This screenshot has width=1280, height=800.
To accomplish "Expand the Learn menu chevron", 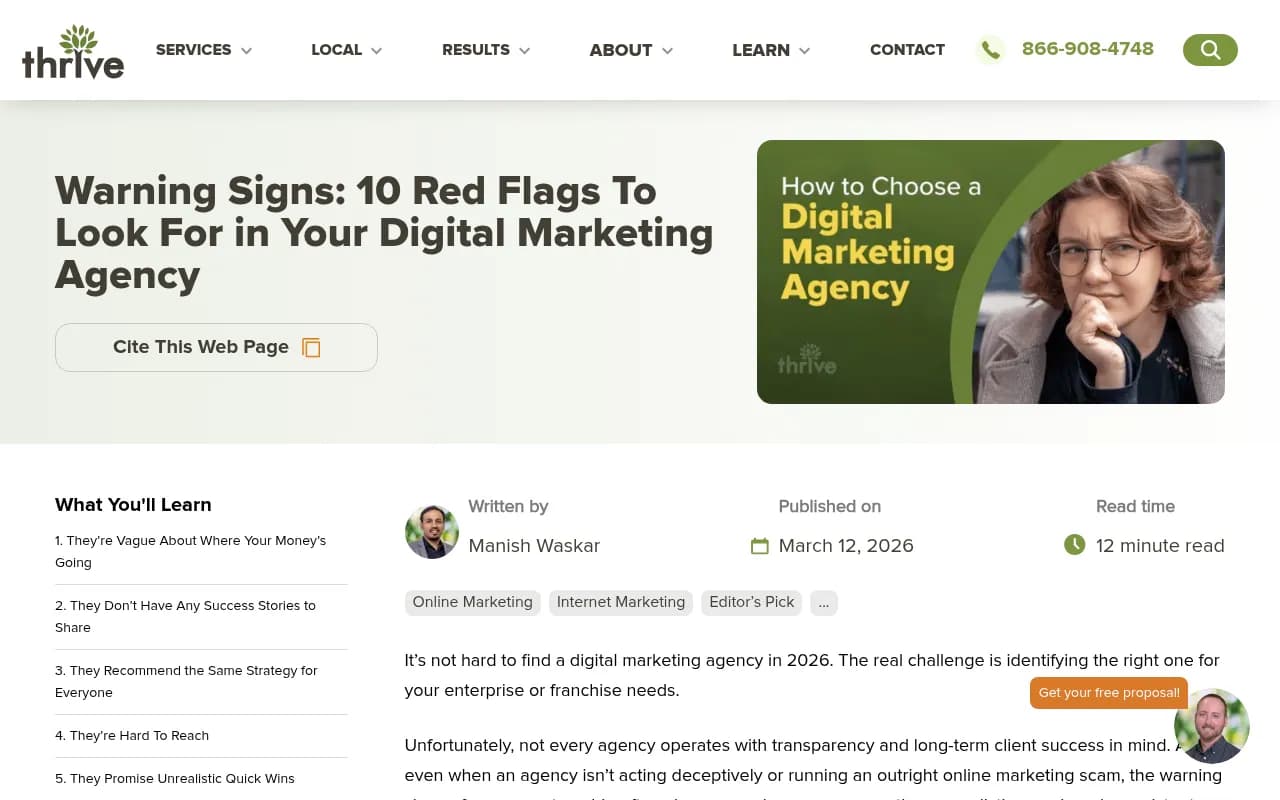I will (804, 51).
